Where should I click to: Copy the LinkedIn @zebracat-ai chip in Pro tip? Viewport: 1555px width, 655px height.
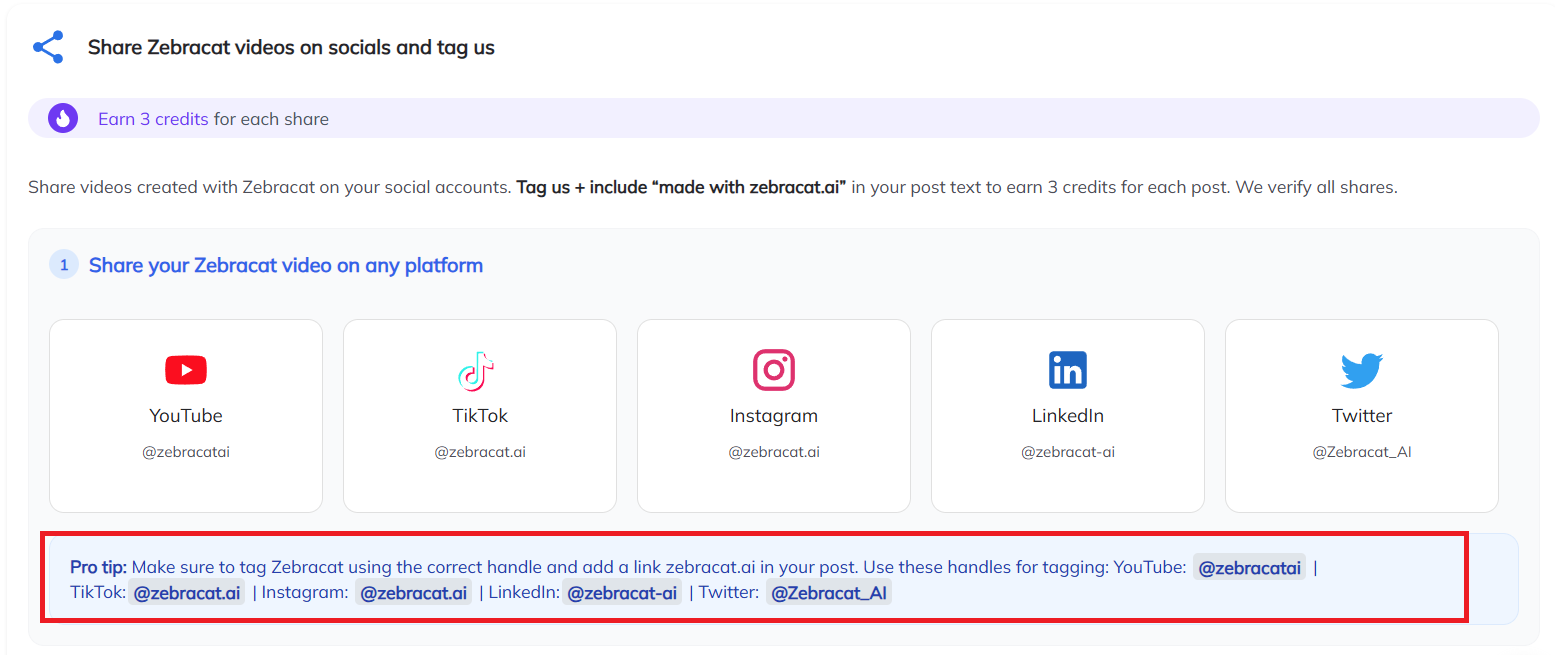(622, 593)
